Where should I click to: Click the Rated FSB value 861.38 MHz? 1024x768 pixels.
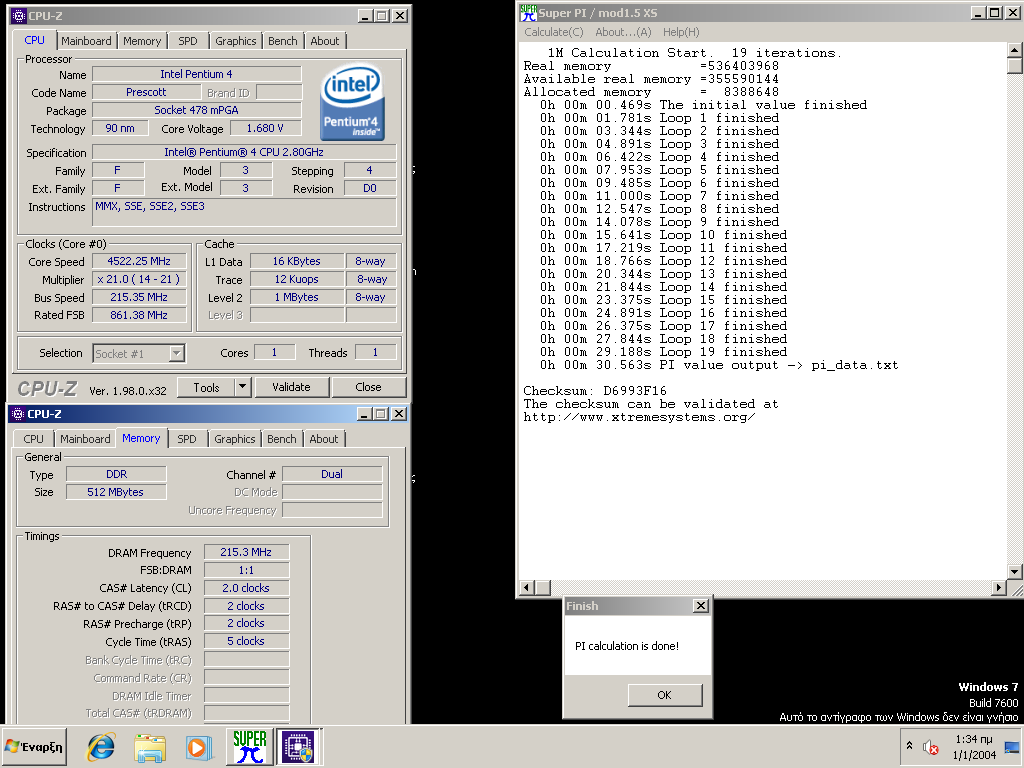coord(139,315)
